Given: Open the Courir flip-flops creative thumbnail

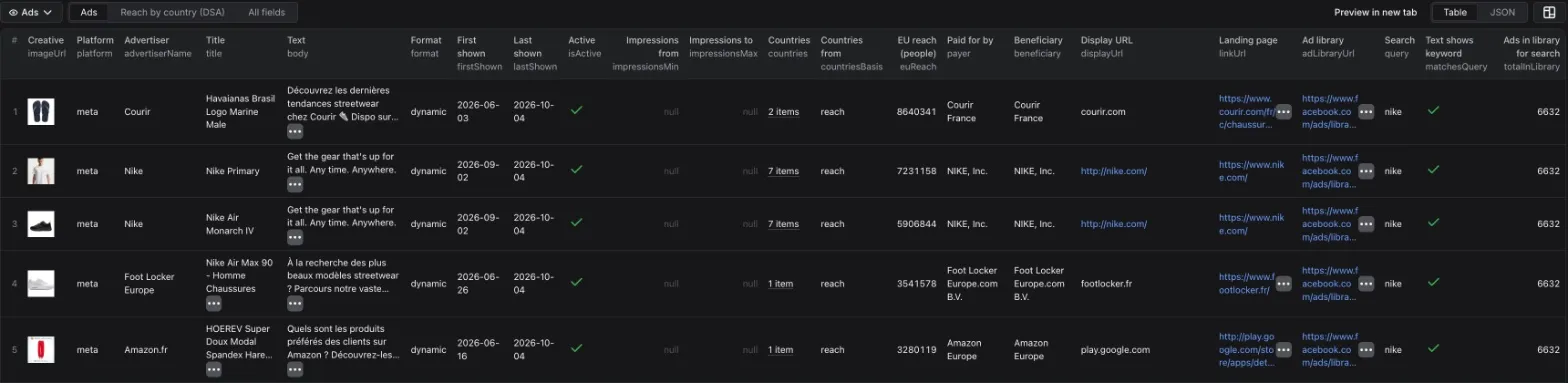Looking at the screenshot, I should click(41, 111).
